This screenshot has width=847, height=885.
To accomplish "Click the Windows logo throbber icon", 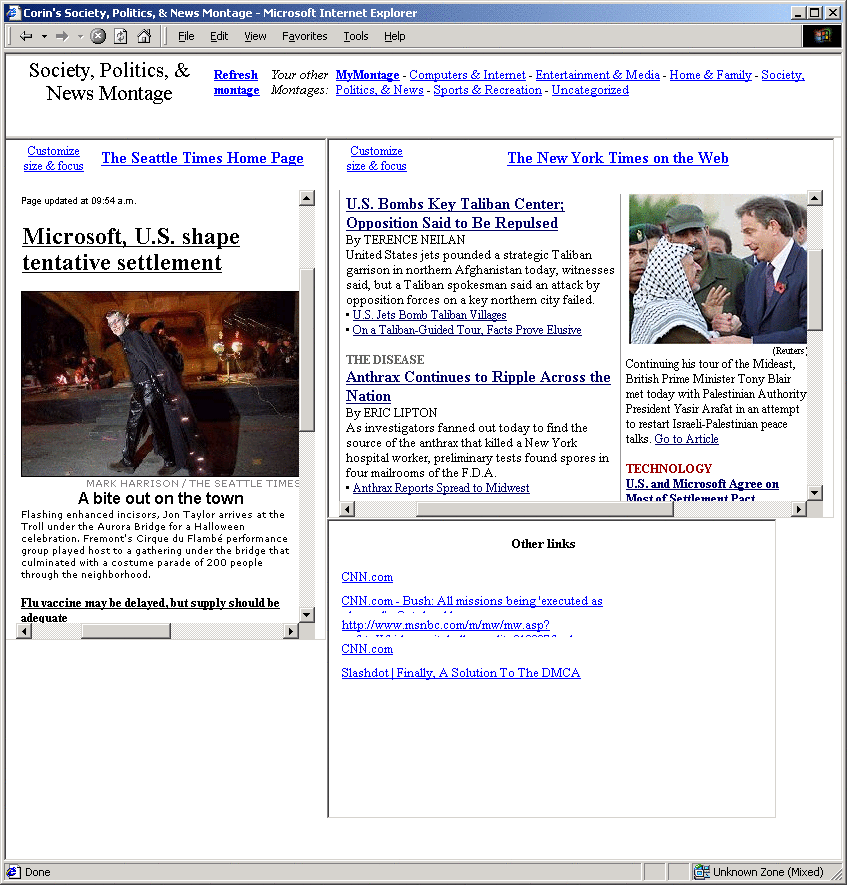I will point(822,36).
